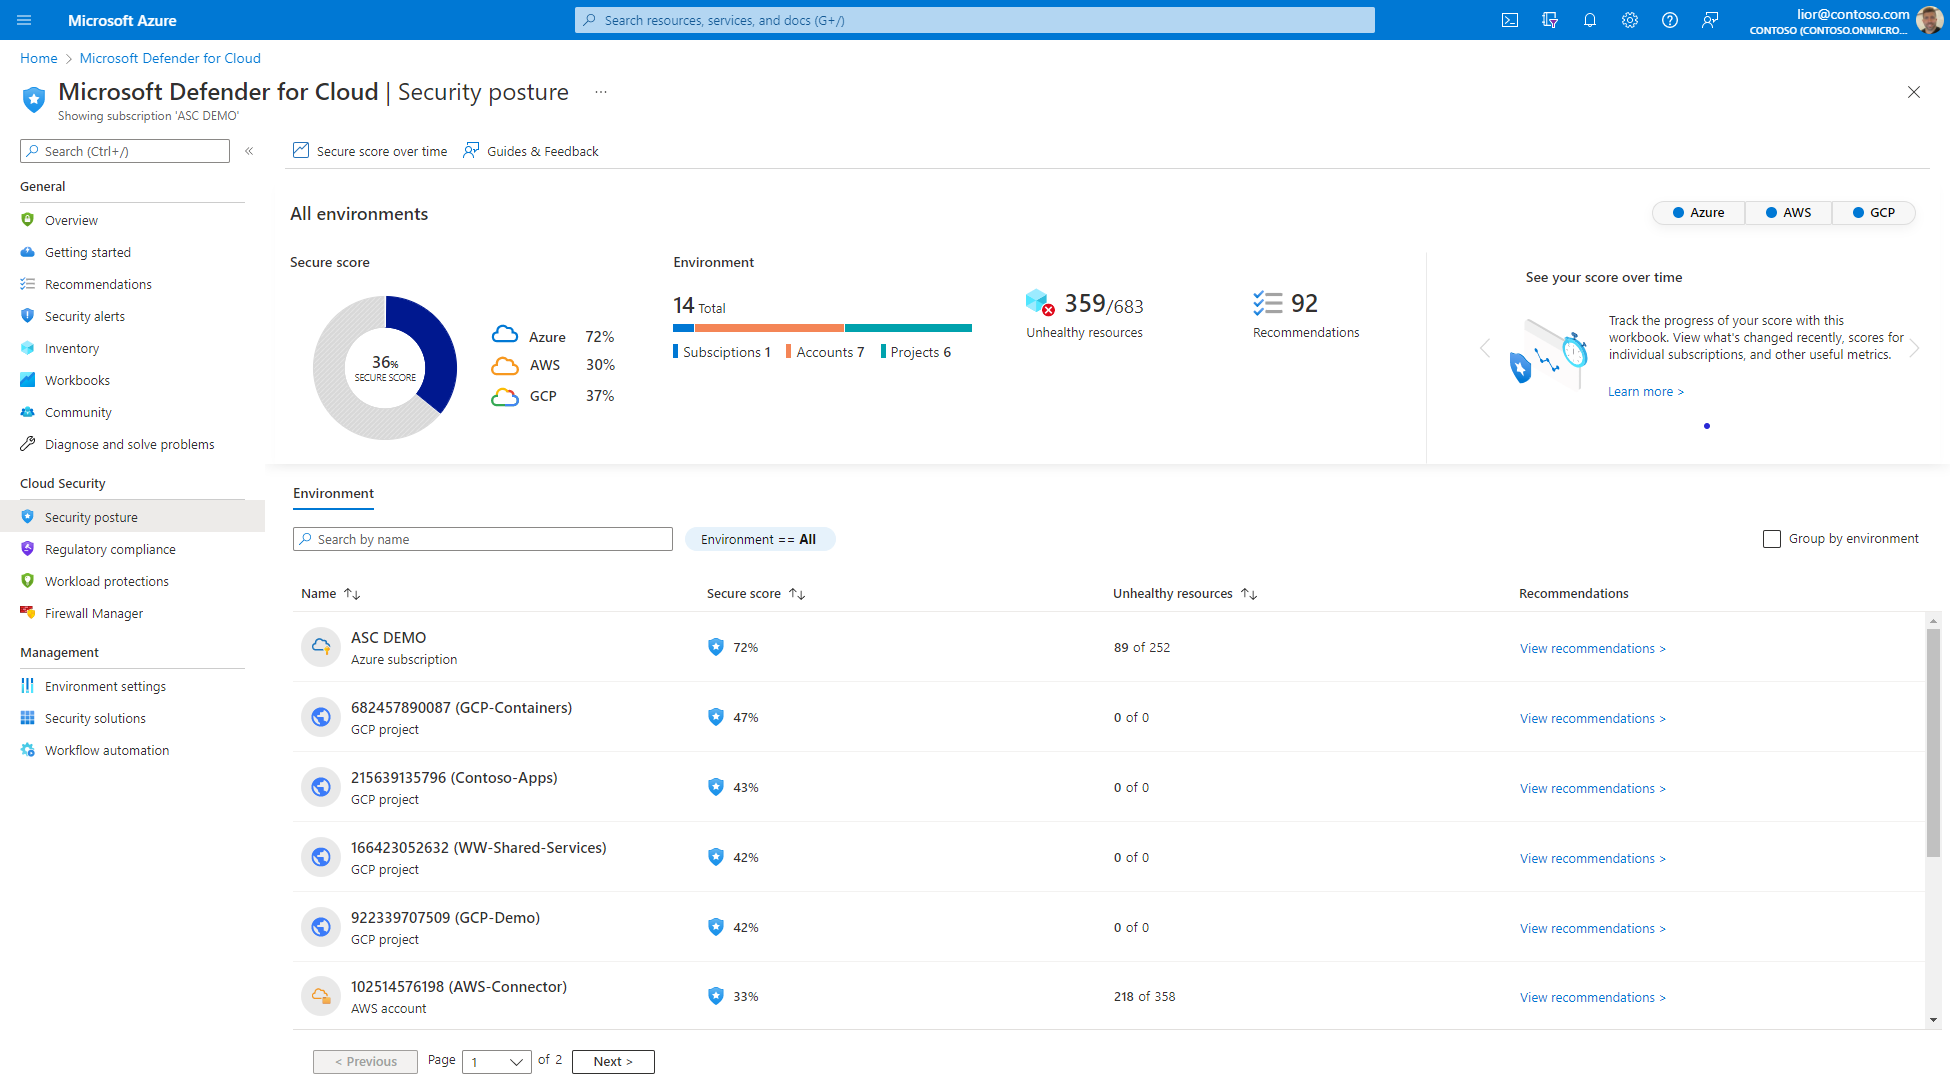Image resolution: width=1950 pixels, height=1087 pixels.
Task: Click the Recommendations list icon in the sidebar
Action: (x=28, y=284)
